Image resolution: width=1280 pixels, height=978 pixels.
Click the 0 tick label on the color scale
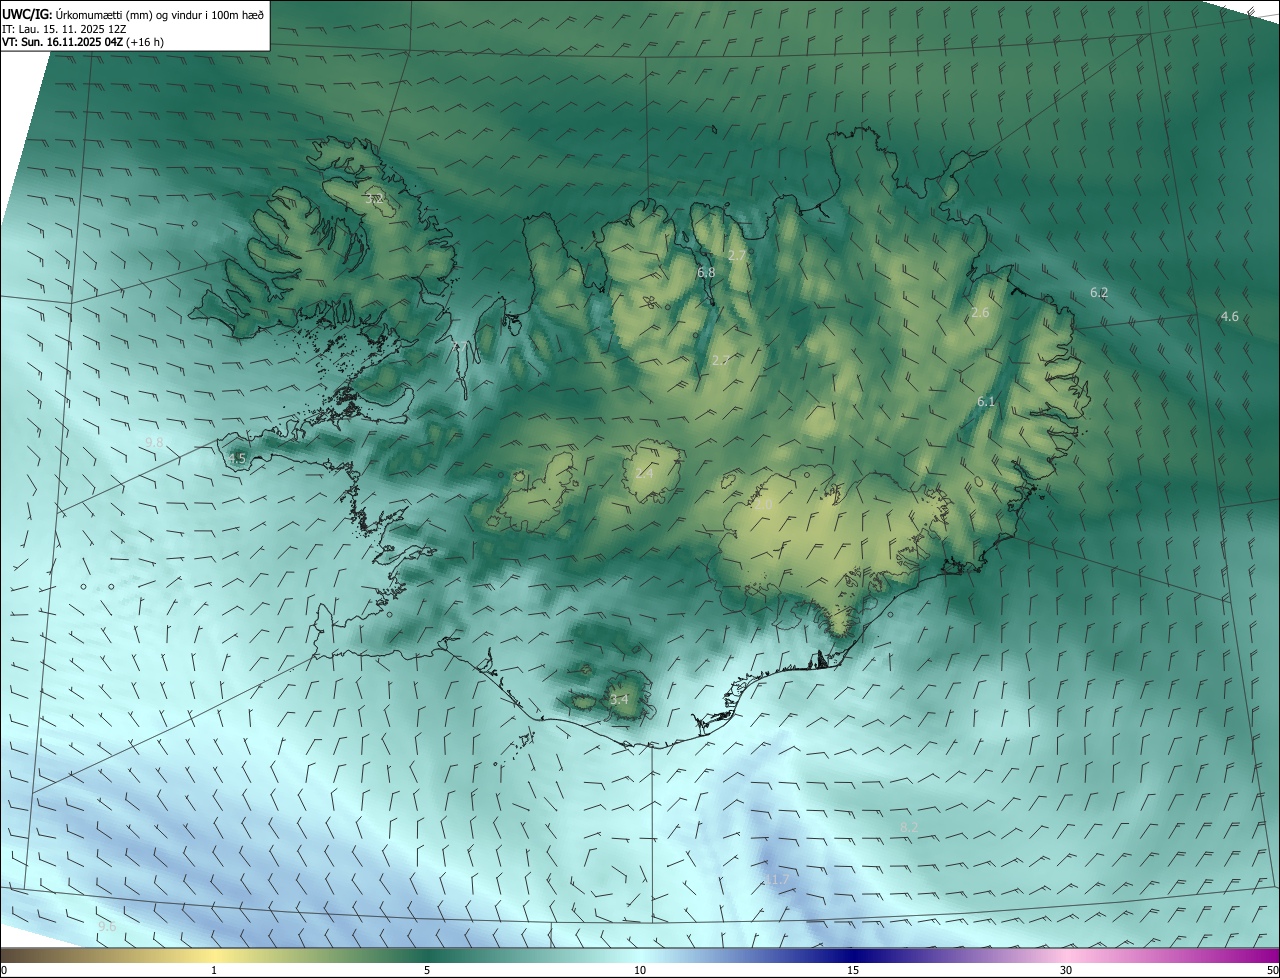tap(4, 970)
